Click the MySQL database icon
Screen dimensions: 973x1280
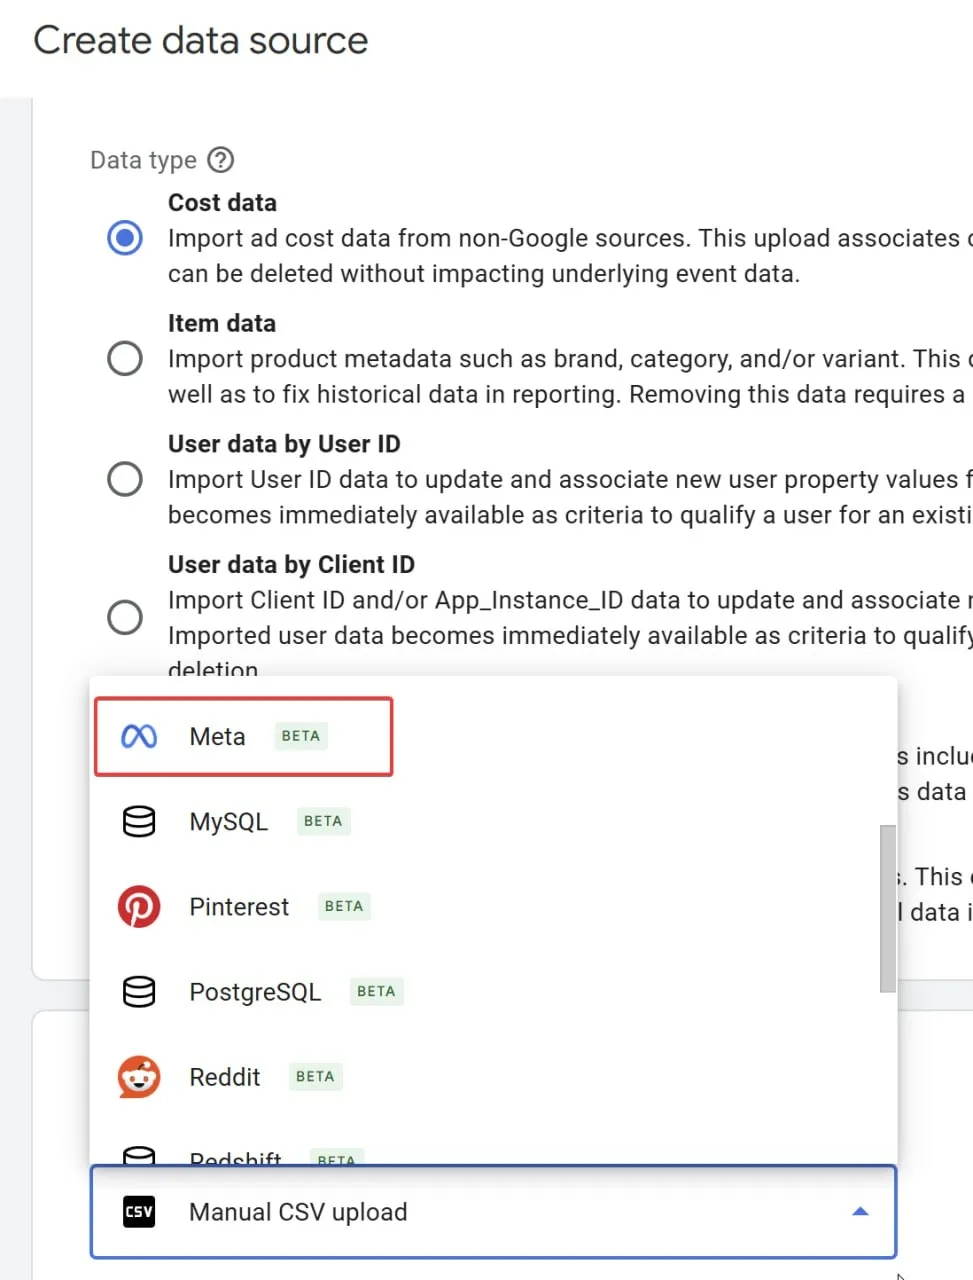[139, 822]
